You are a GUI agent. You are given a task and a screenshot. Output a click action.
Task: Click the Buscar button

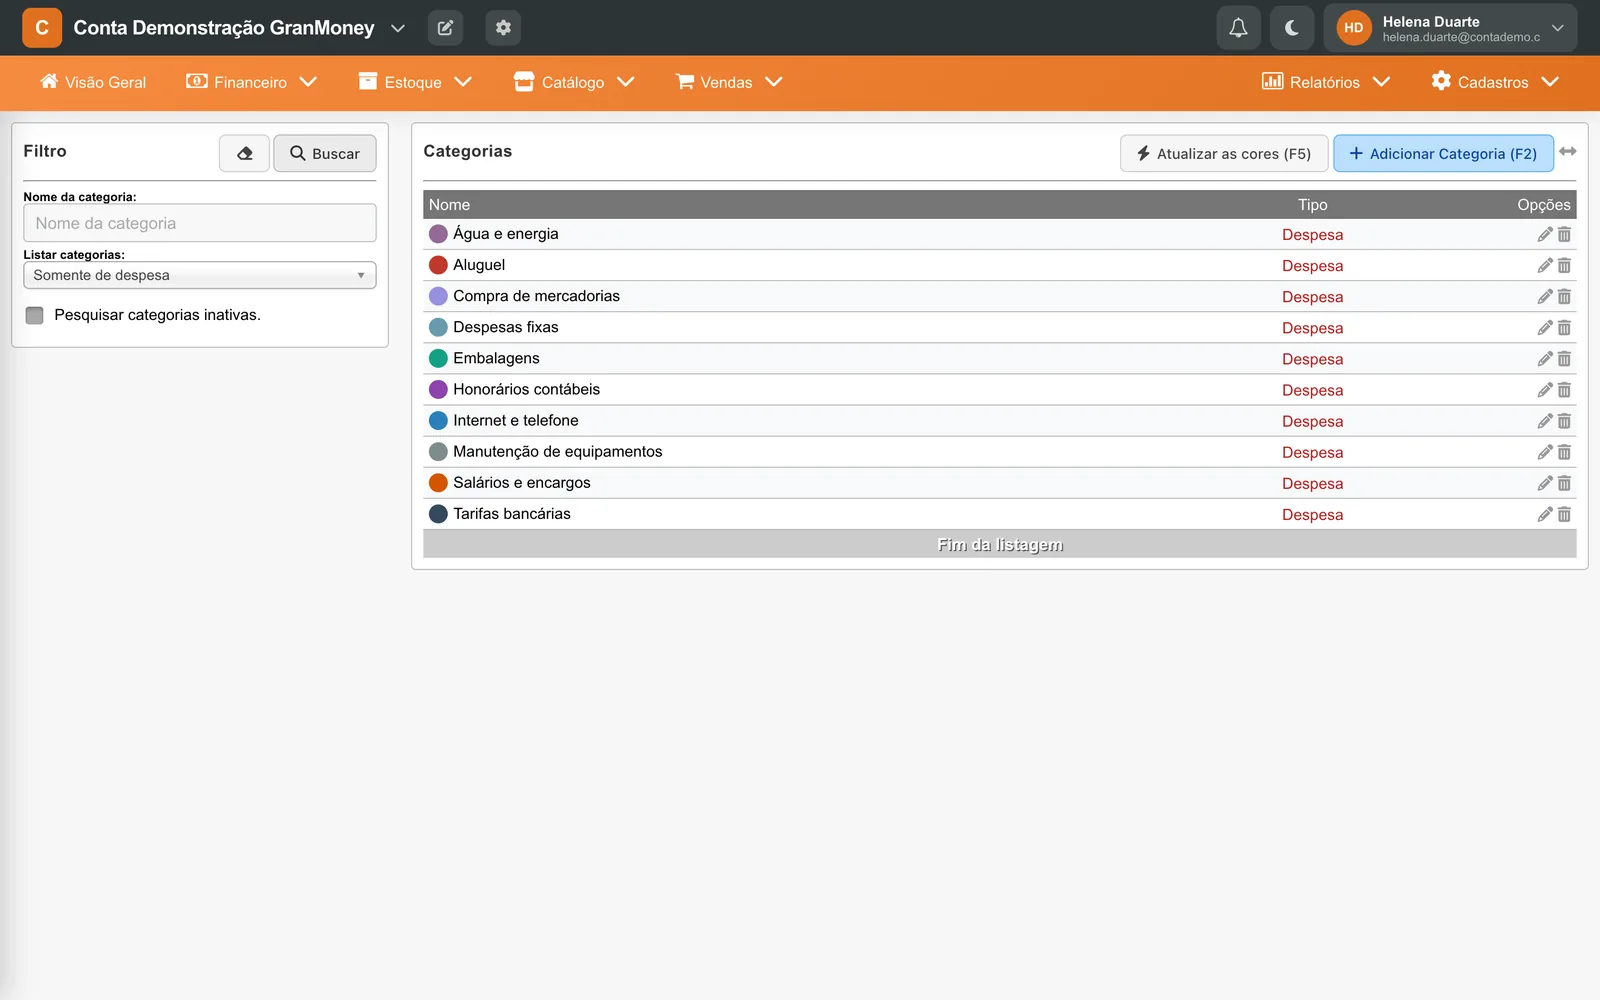tap(325, 154)
